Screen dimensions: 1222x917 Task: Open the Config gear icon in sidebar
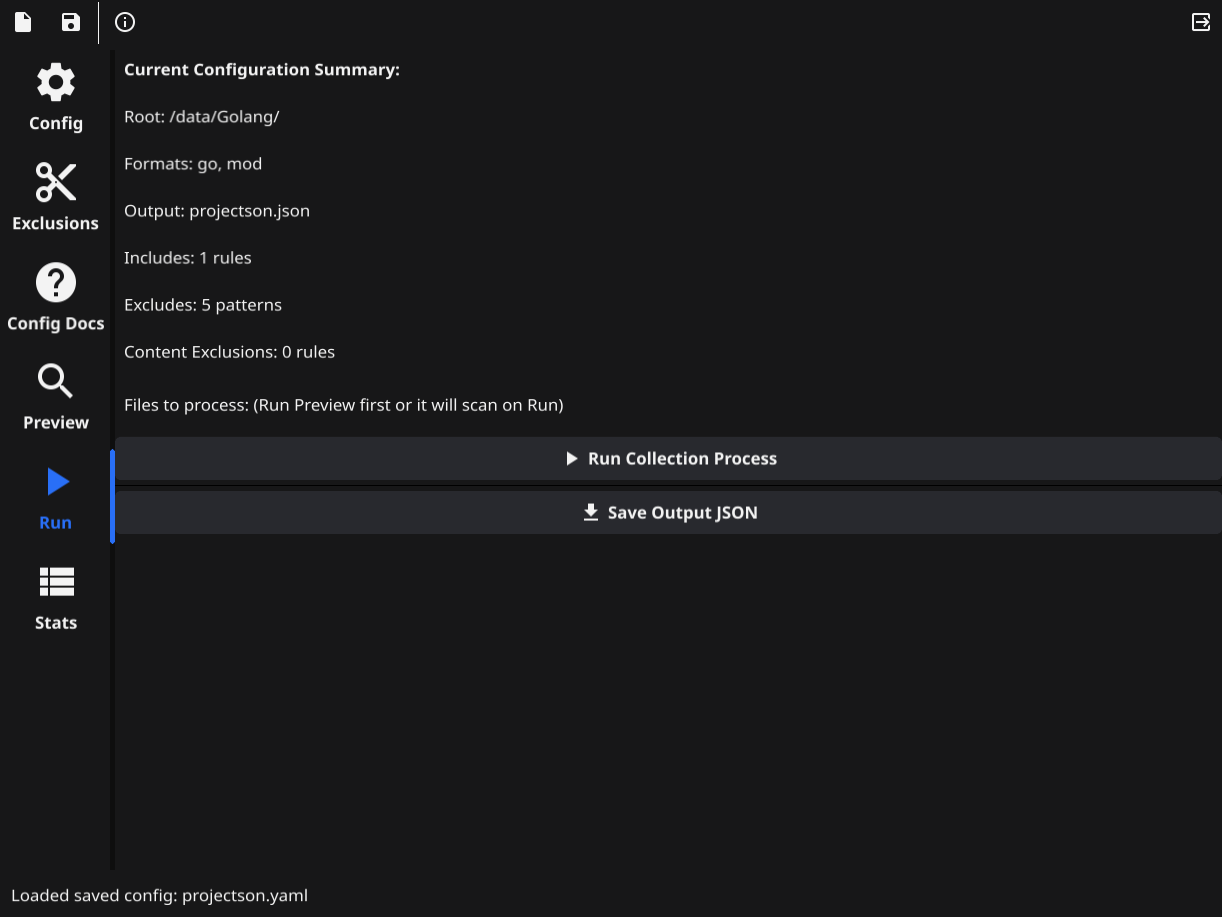click(x=56, y=82)
